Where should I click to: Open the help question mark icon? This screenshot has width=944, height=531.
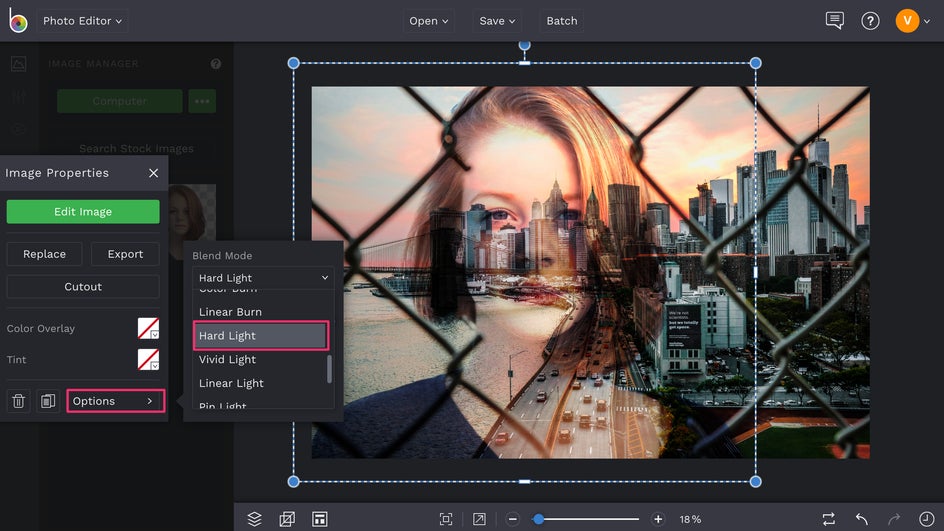click(x=870, y=21)
